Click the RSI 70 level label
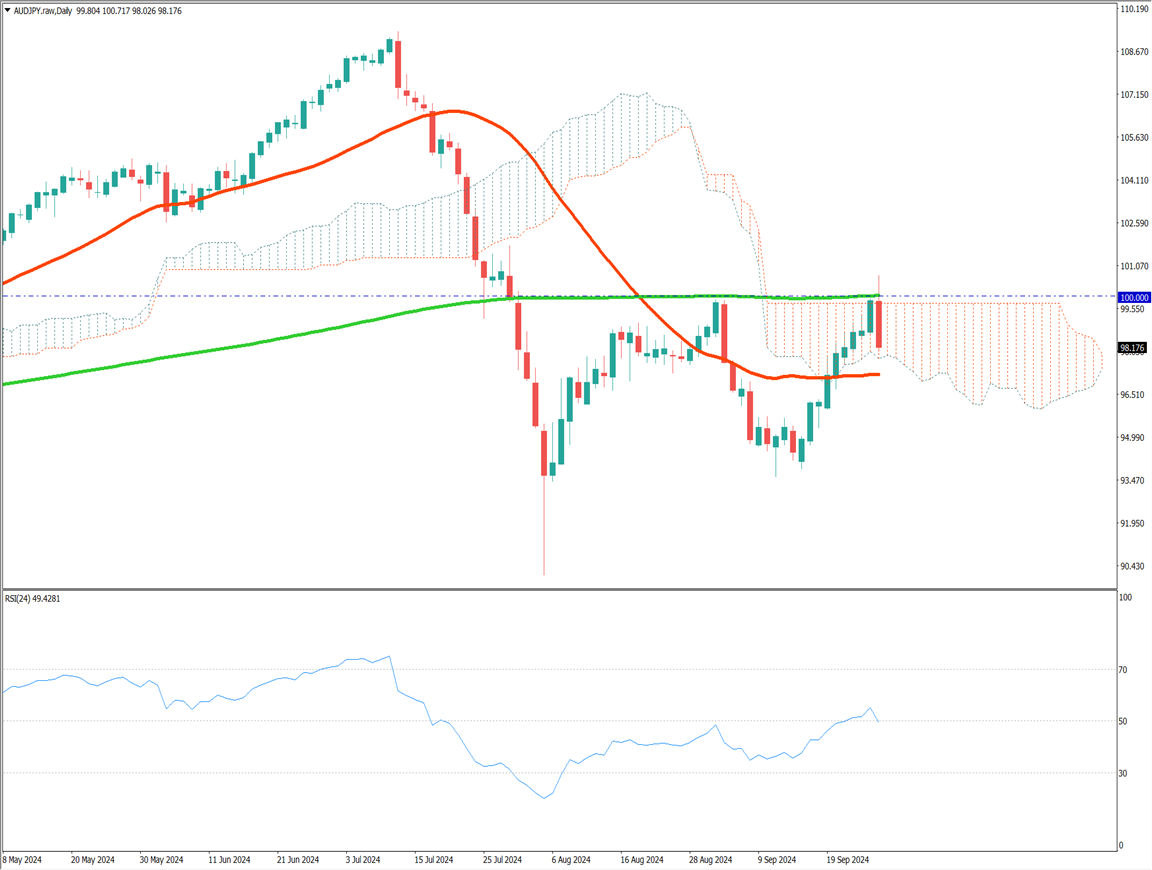The image size is (1152, 870). 1125,669
